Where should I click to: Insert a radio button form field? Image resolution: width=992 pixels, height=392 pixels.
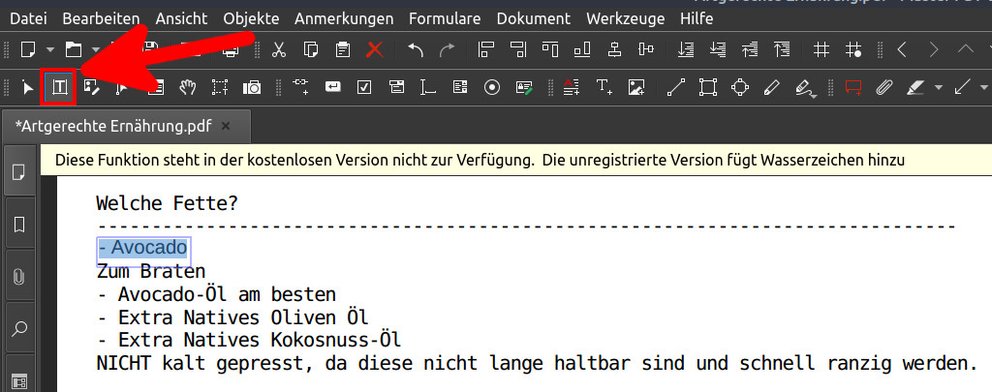click(492, 88)
